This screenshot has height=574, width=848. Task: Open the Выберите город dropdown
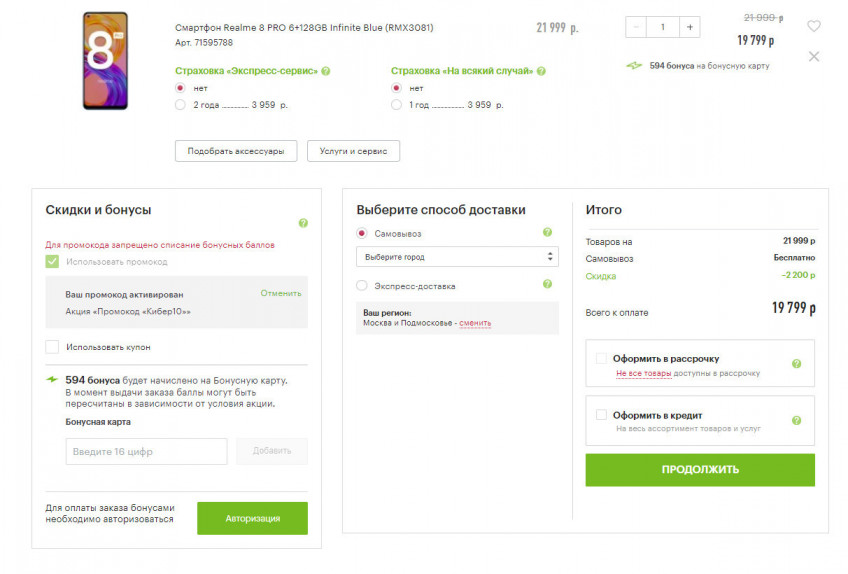[457, 257]
